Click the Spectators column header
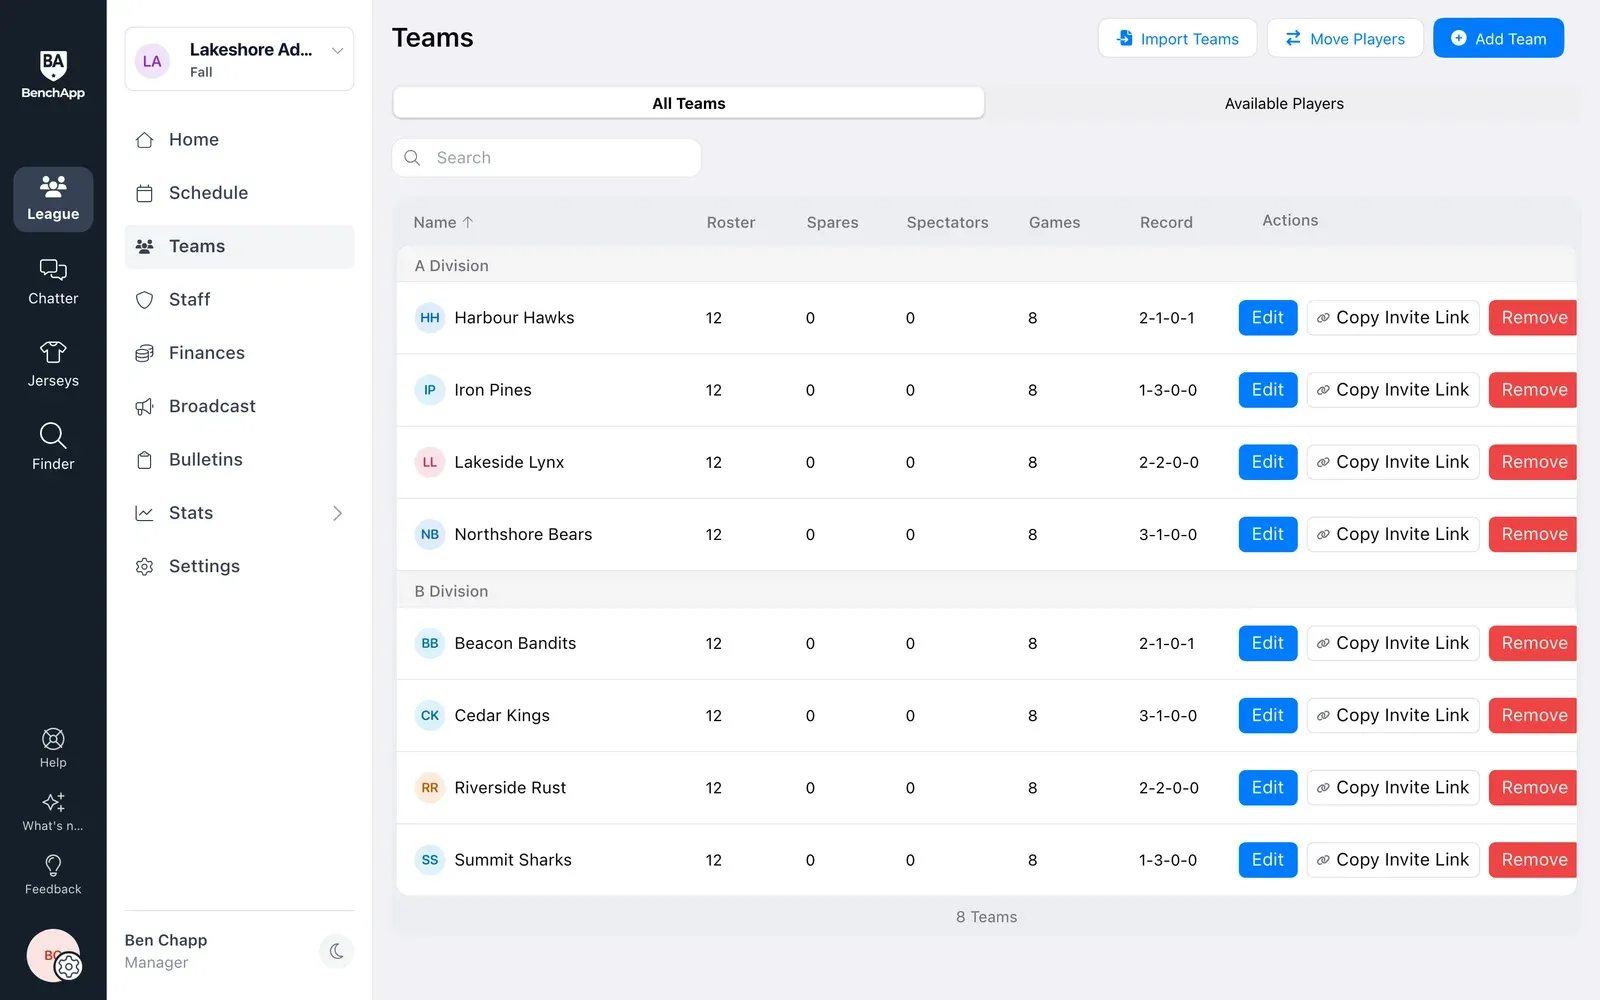 click(x=947, y=222)
